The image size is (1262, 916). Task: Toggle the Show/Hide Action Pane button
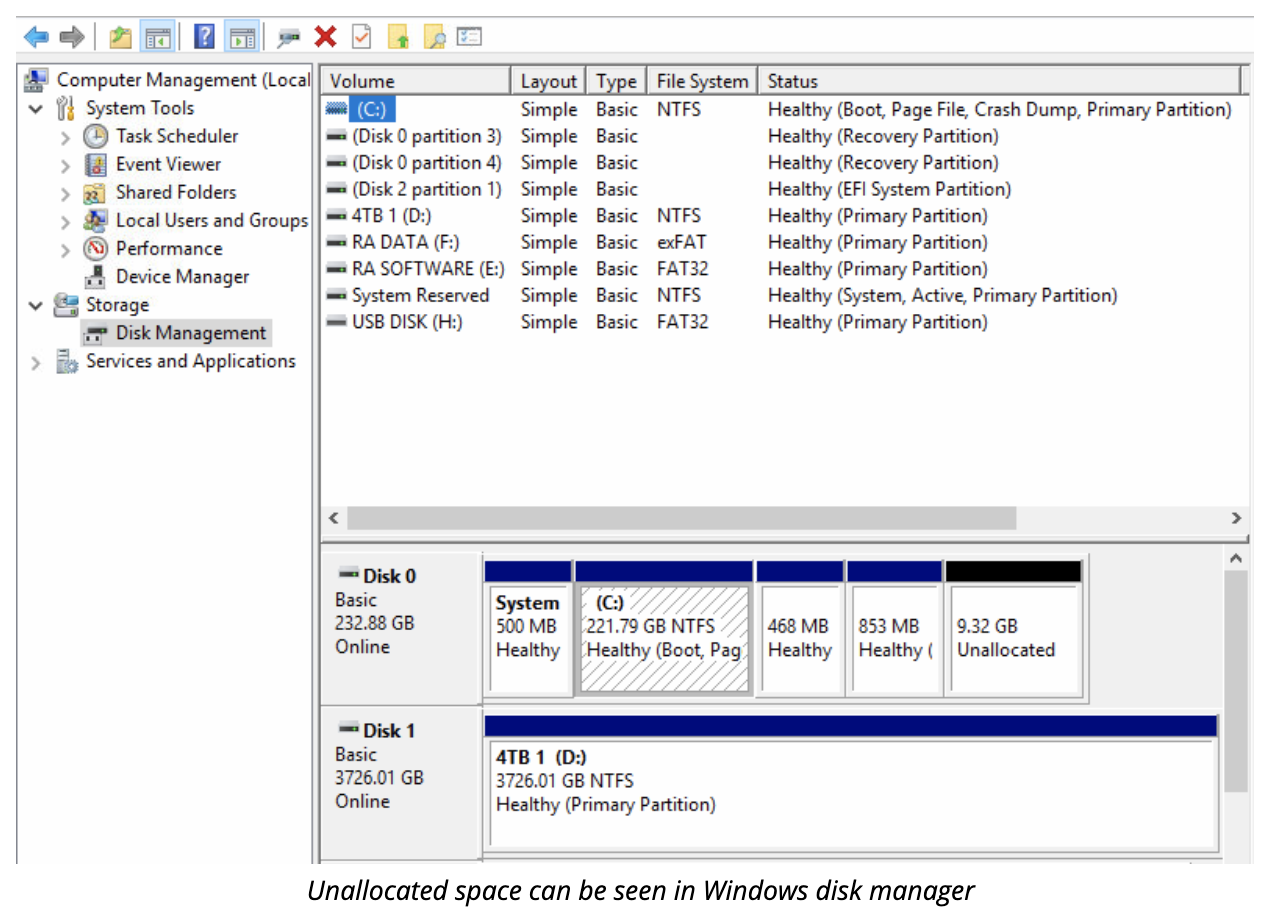240,38
